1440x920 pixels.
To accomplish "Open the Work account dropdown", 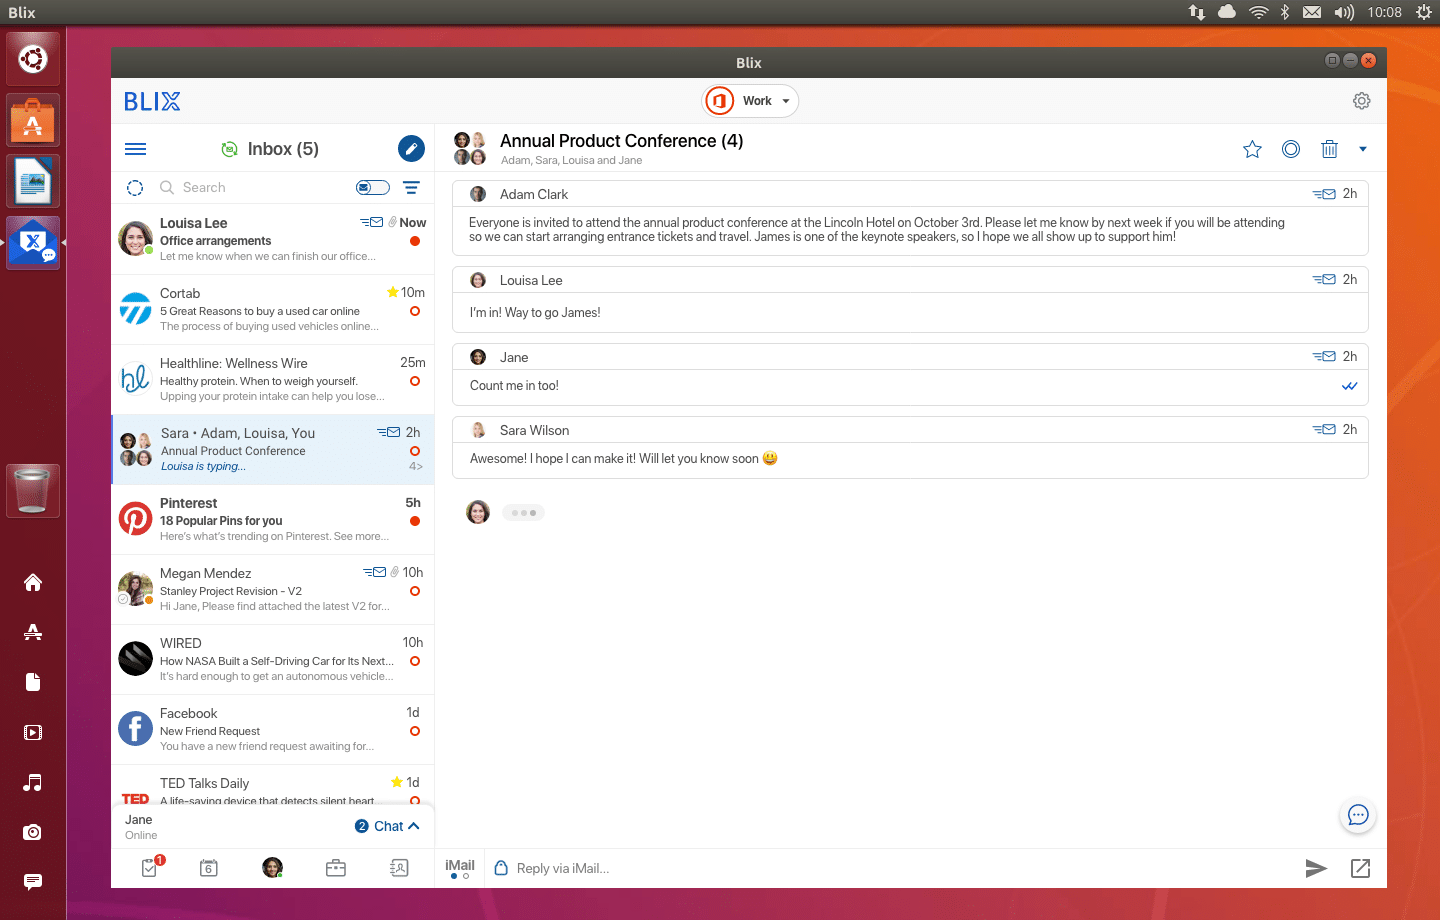I will pyautogui.click(x=750, y=101).
